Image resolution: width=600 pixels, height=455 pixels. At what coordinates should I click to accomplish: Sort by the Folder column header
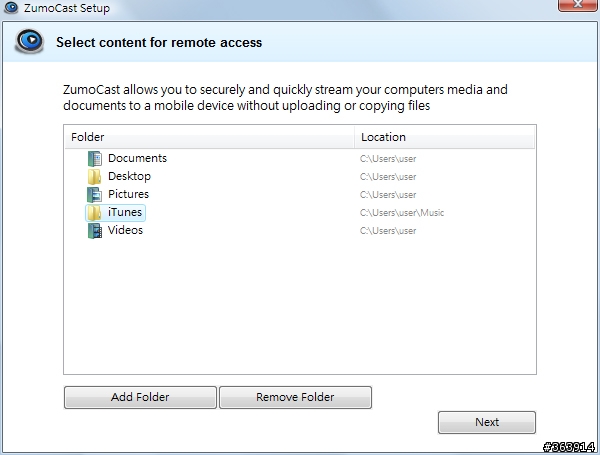click(x=209, y=137)
